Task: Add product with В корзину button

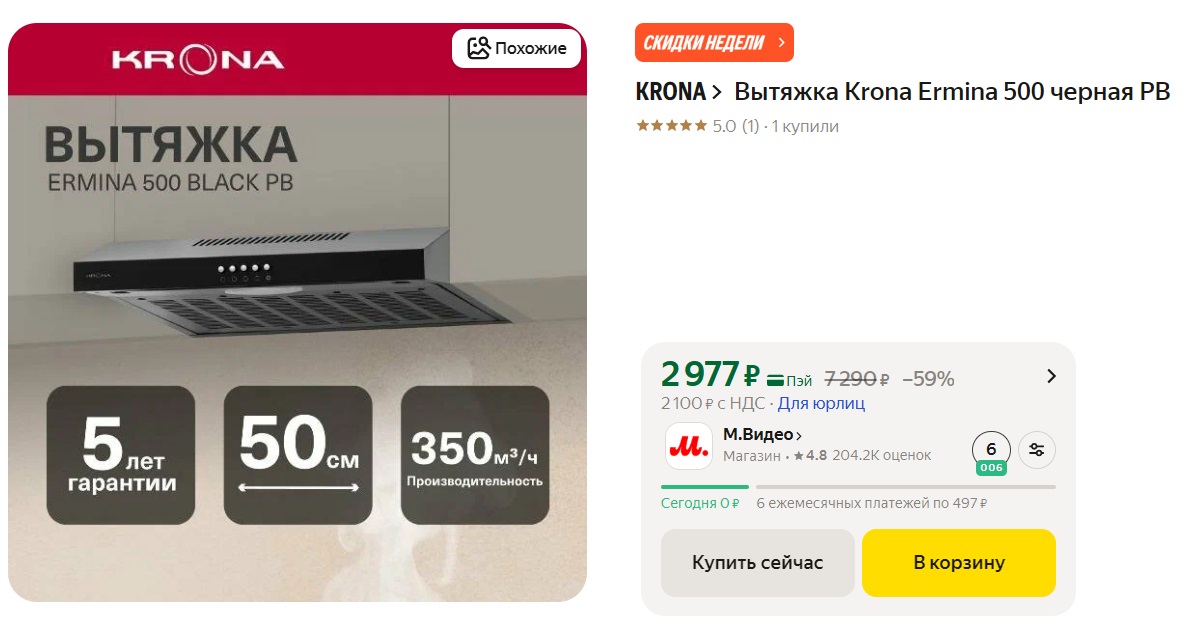Action: pos(958,562)
